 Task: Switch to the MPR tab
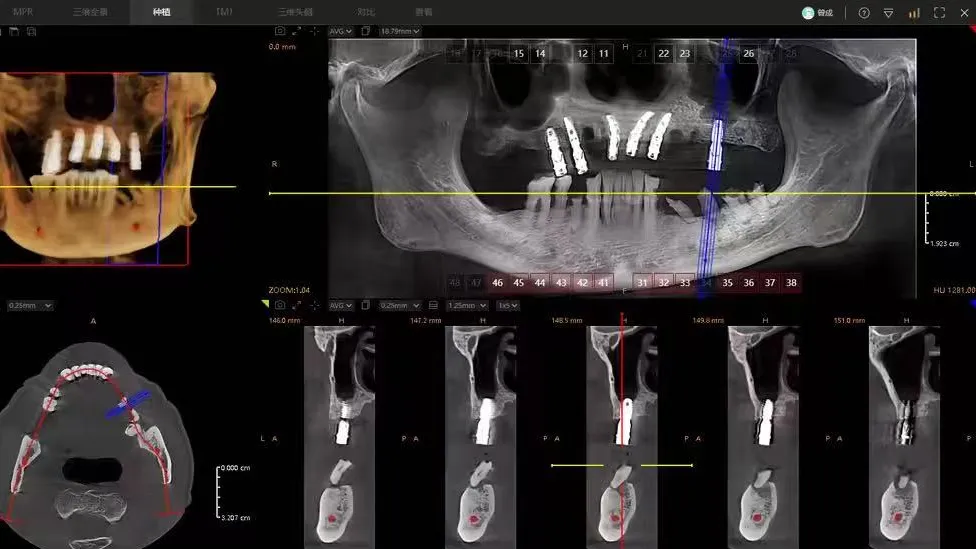(24, 12)
